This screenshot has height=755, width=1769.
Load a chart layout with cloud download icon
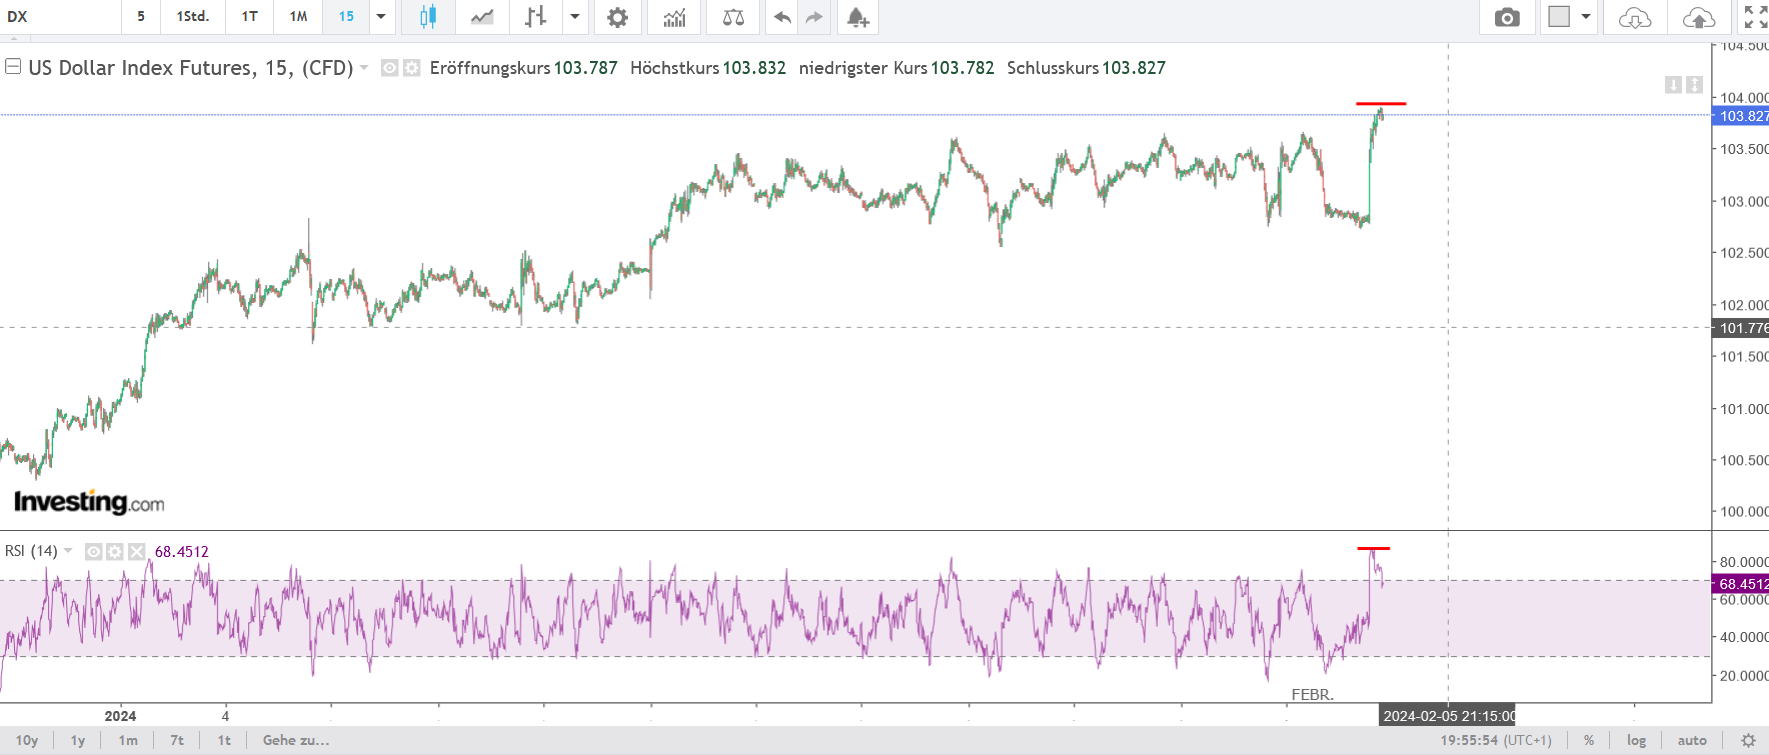[x=1635, y=17]
